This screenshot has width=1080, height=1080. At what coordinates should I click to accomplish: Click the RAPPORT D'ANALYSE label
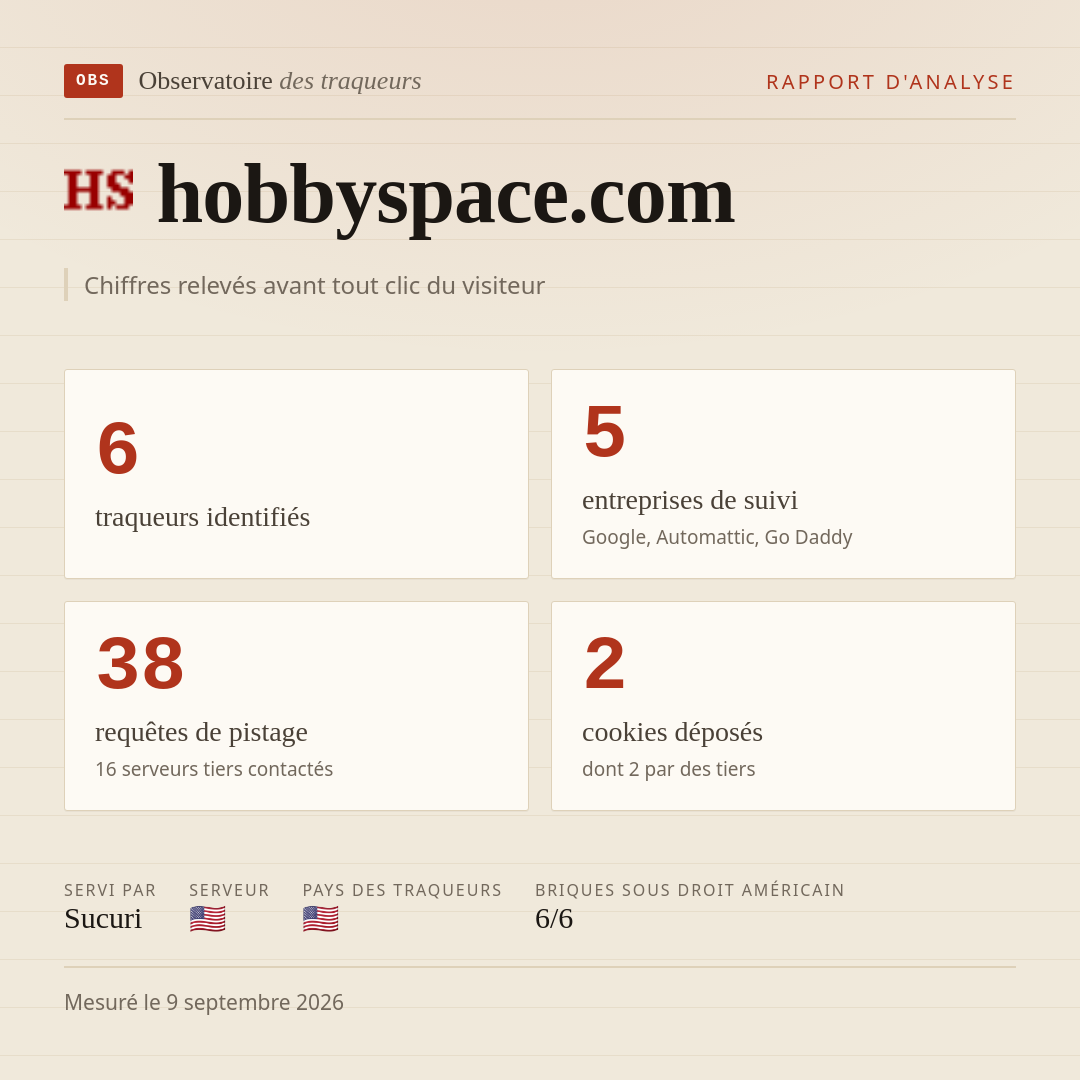pyautogui.click(x=891, y=82)
